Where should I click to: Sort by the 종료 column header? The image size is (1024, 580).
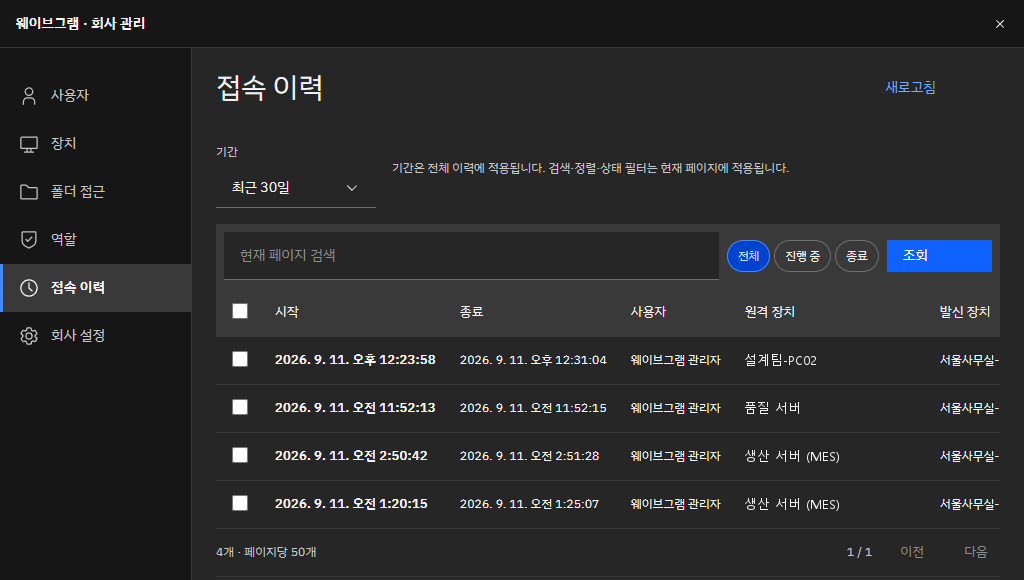point(472,312)
